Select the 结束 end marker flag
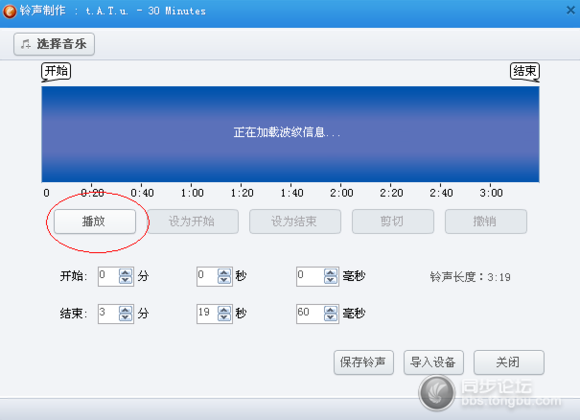580x420 pixels. coord(525,72)
